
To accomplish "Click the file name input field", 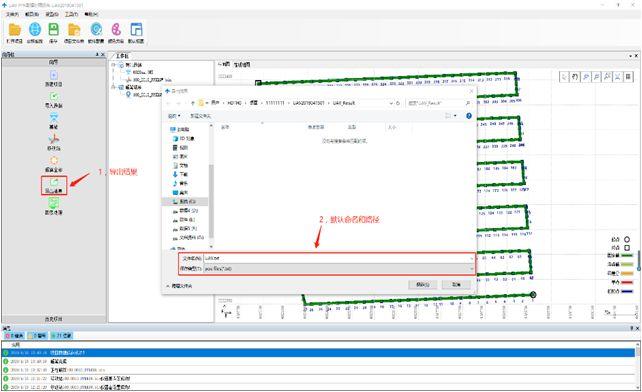I will coord(339,258).
